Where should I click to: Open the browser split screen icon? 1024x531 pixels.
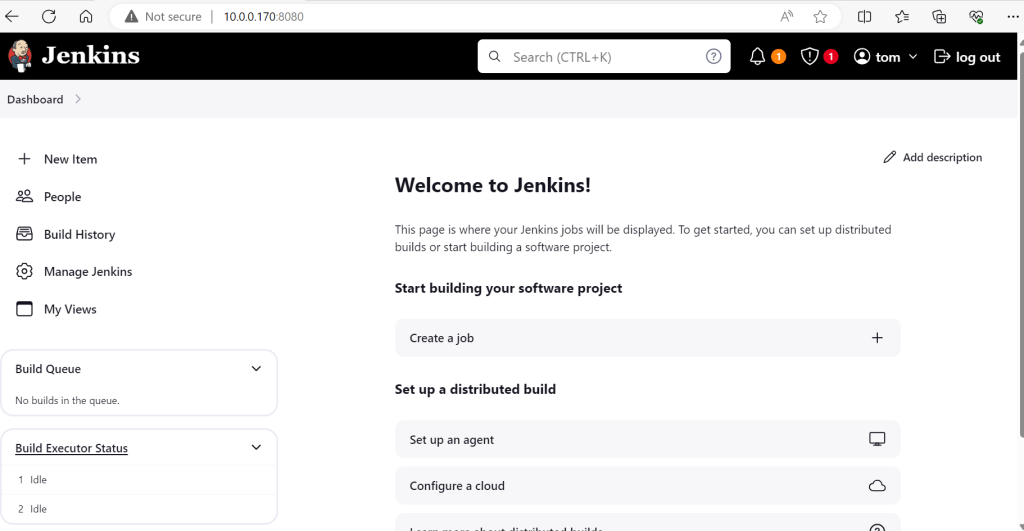[x=865, y=17]
